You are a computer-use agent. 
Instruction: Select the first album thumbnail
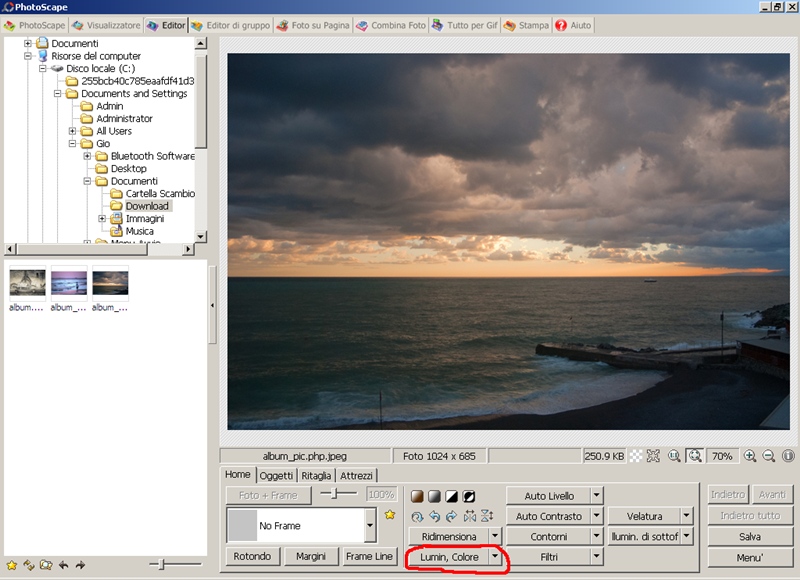click(x=27, y=284)
